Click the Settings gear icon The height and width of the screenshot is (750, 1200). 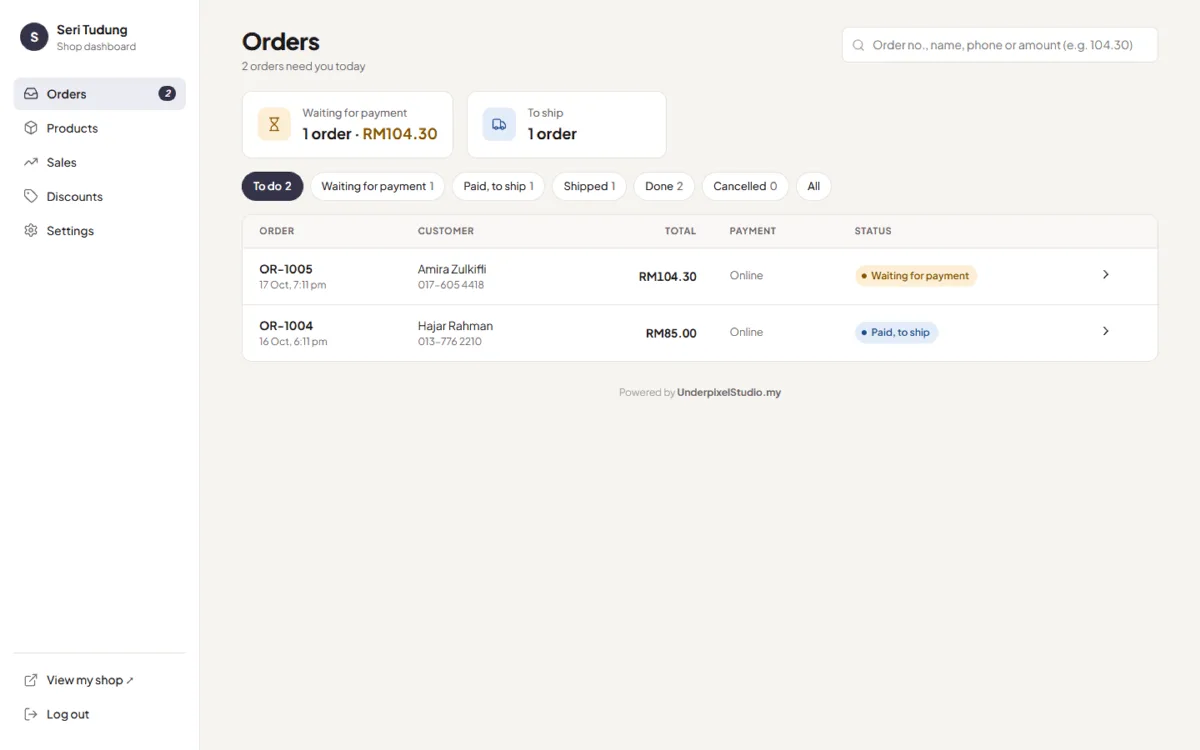pyautogui.click(x=31, y=230)
